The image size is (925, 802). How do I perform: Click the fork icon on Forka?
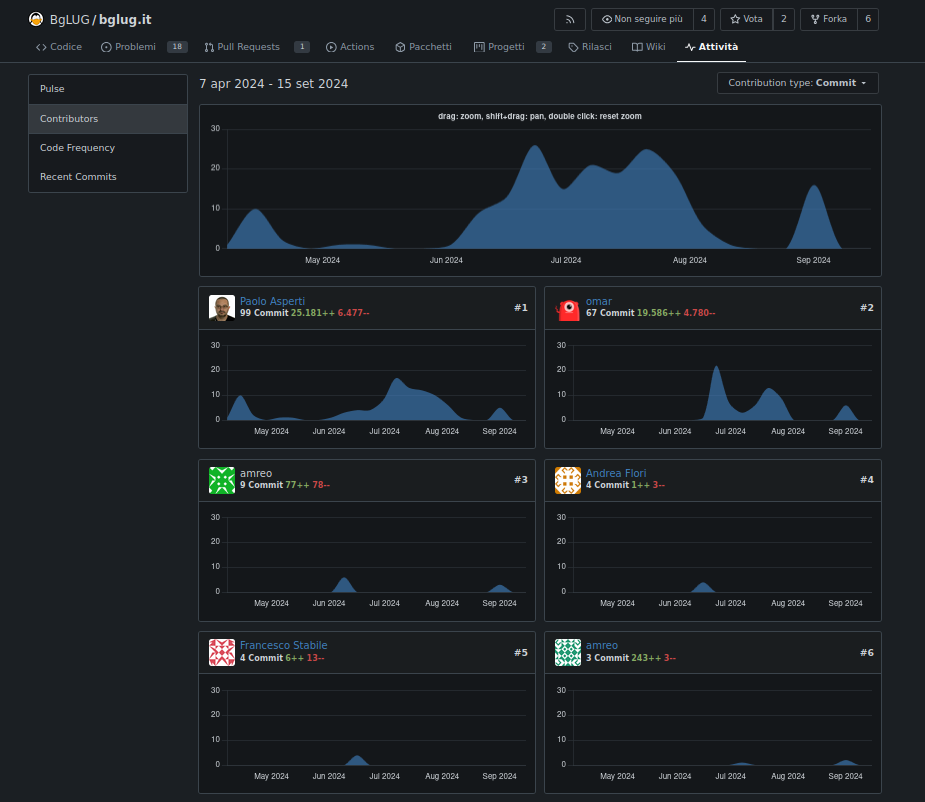point(815,19)
